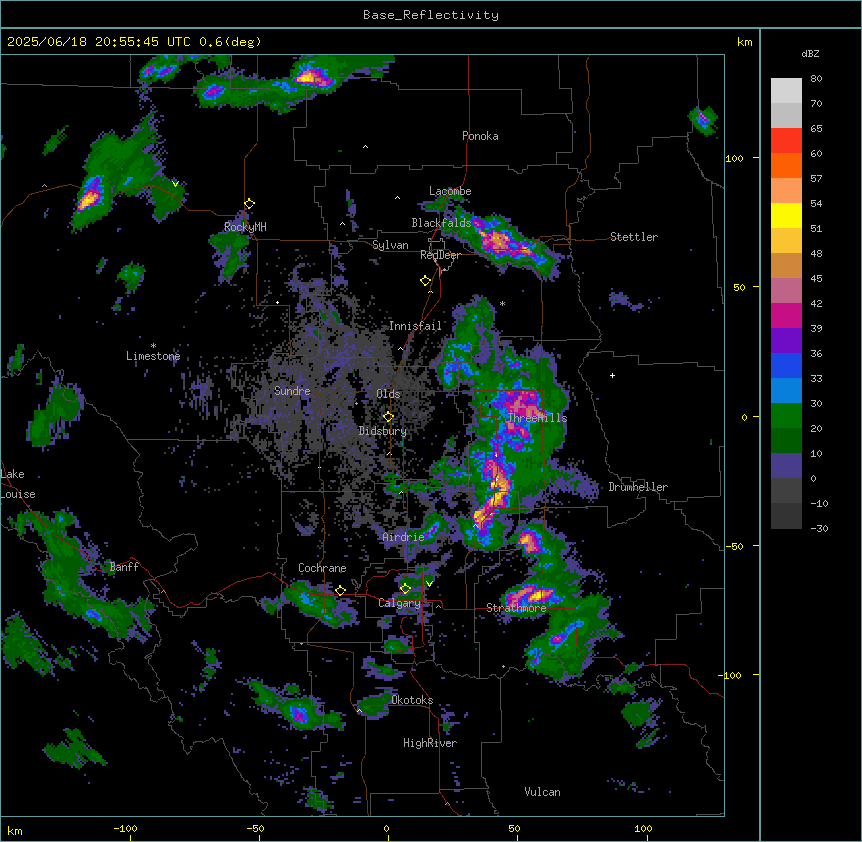Click the Stettler city label
Image resolution: width=862 pixels, height=842 pixels.
[634, 237]
